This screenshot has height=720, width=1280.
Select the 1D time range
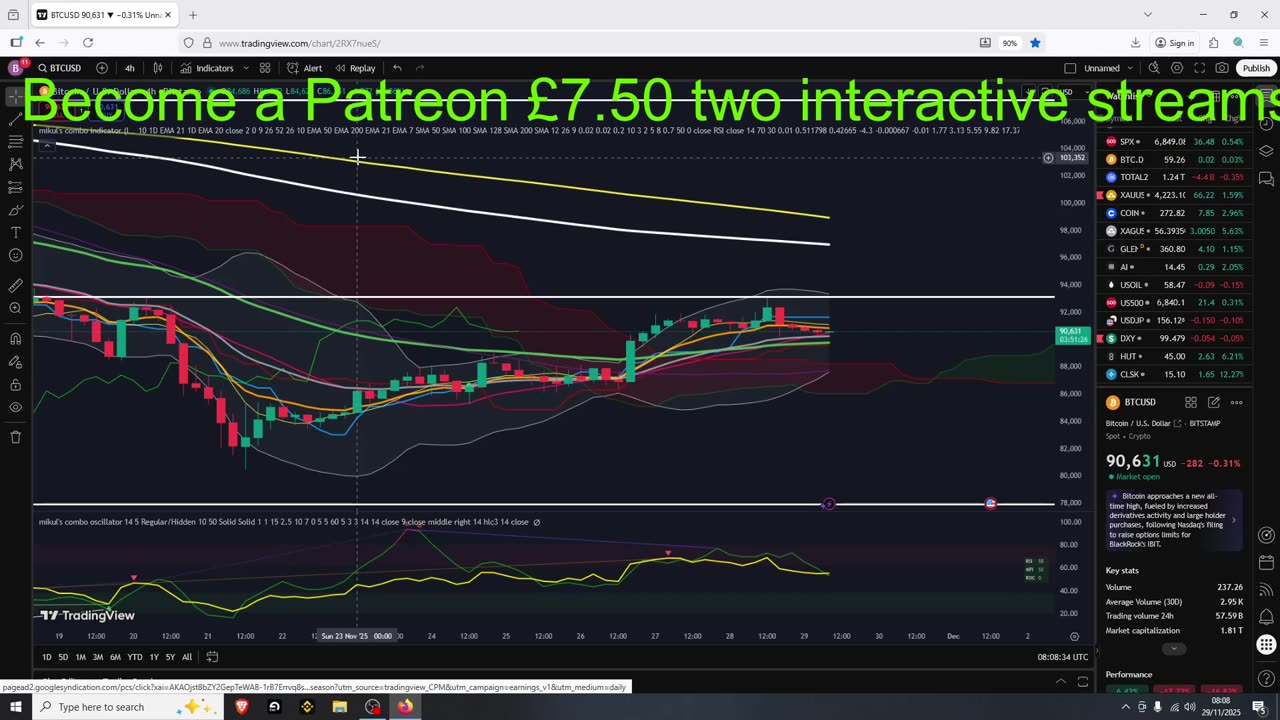[47, 657]
